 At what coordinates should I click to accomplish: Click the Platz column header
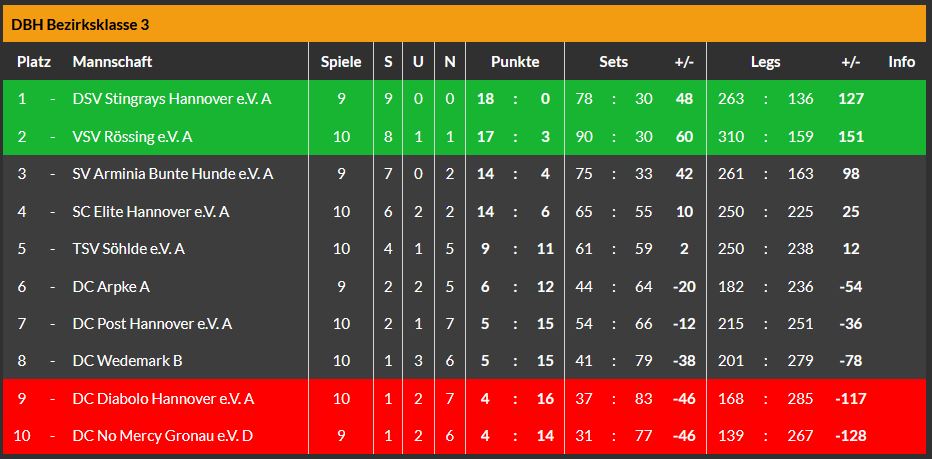click(34, 62)
